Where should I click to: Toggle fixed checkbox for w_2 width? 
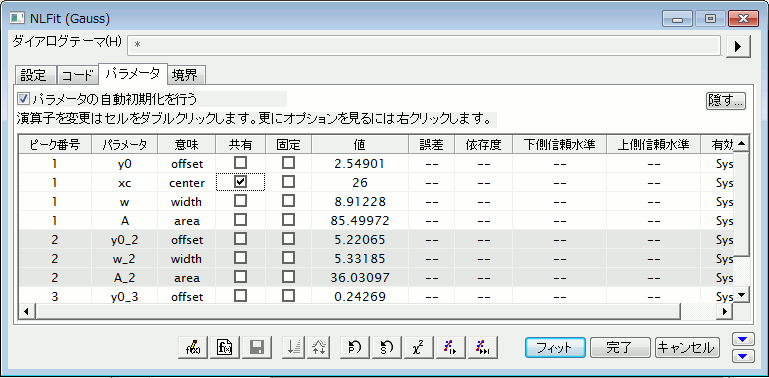click(x=288, y=258)
